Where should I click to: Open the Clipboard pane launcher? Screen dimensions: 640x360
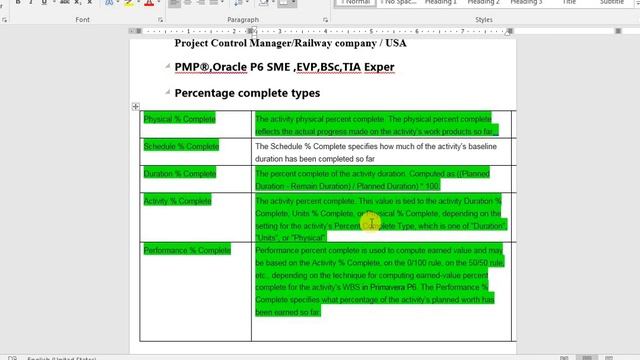pos(4,20)
